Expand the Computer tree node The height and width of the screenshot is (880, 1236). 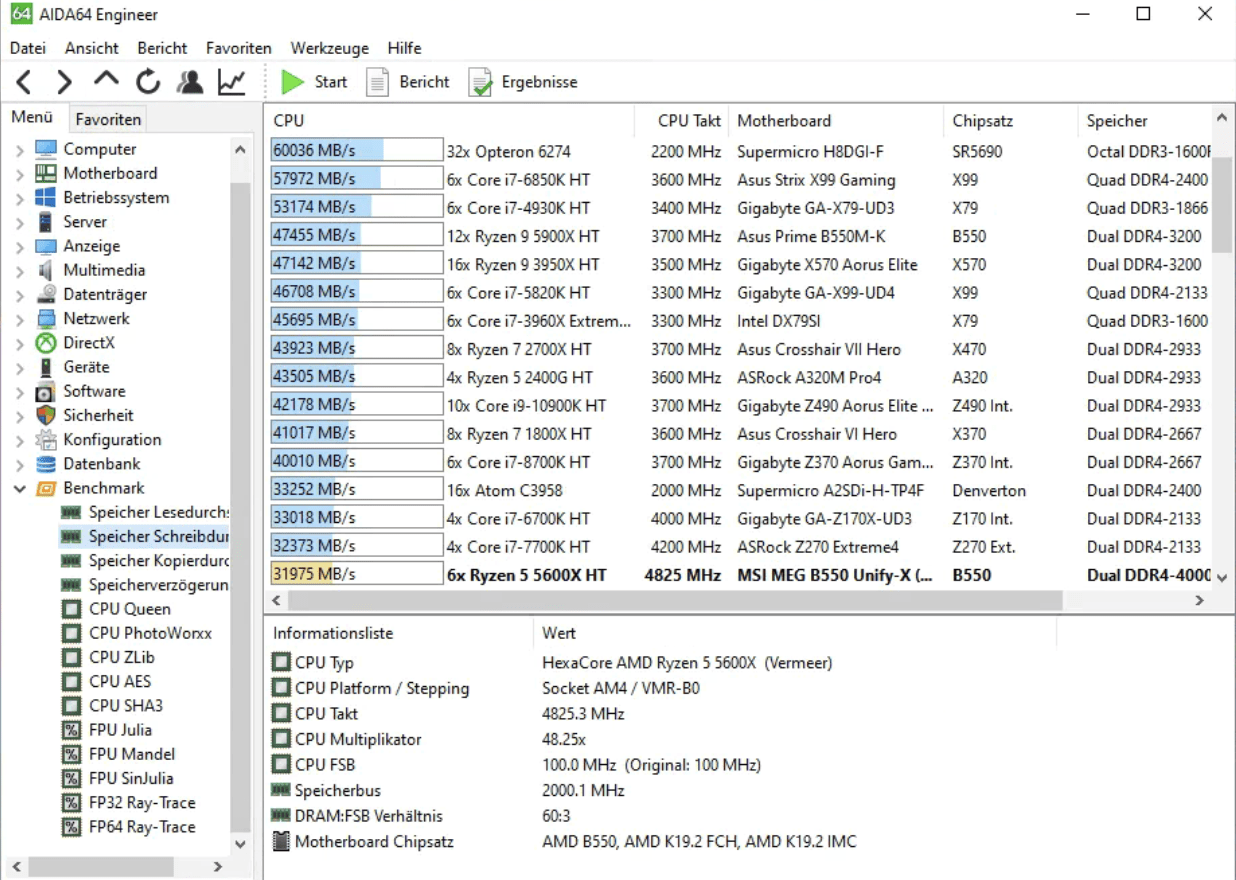(x=19, y=150)
